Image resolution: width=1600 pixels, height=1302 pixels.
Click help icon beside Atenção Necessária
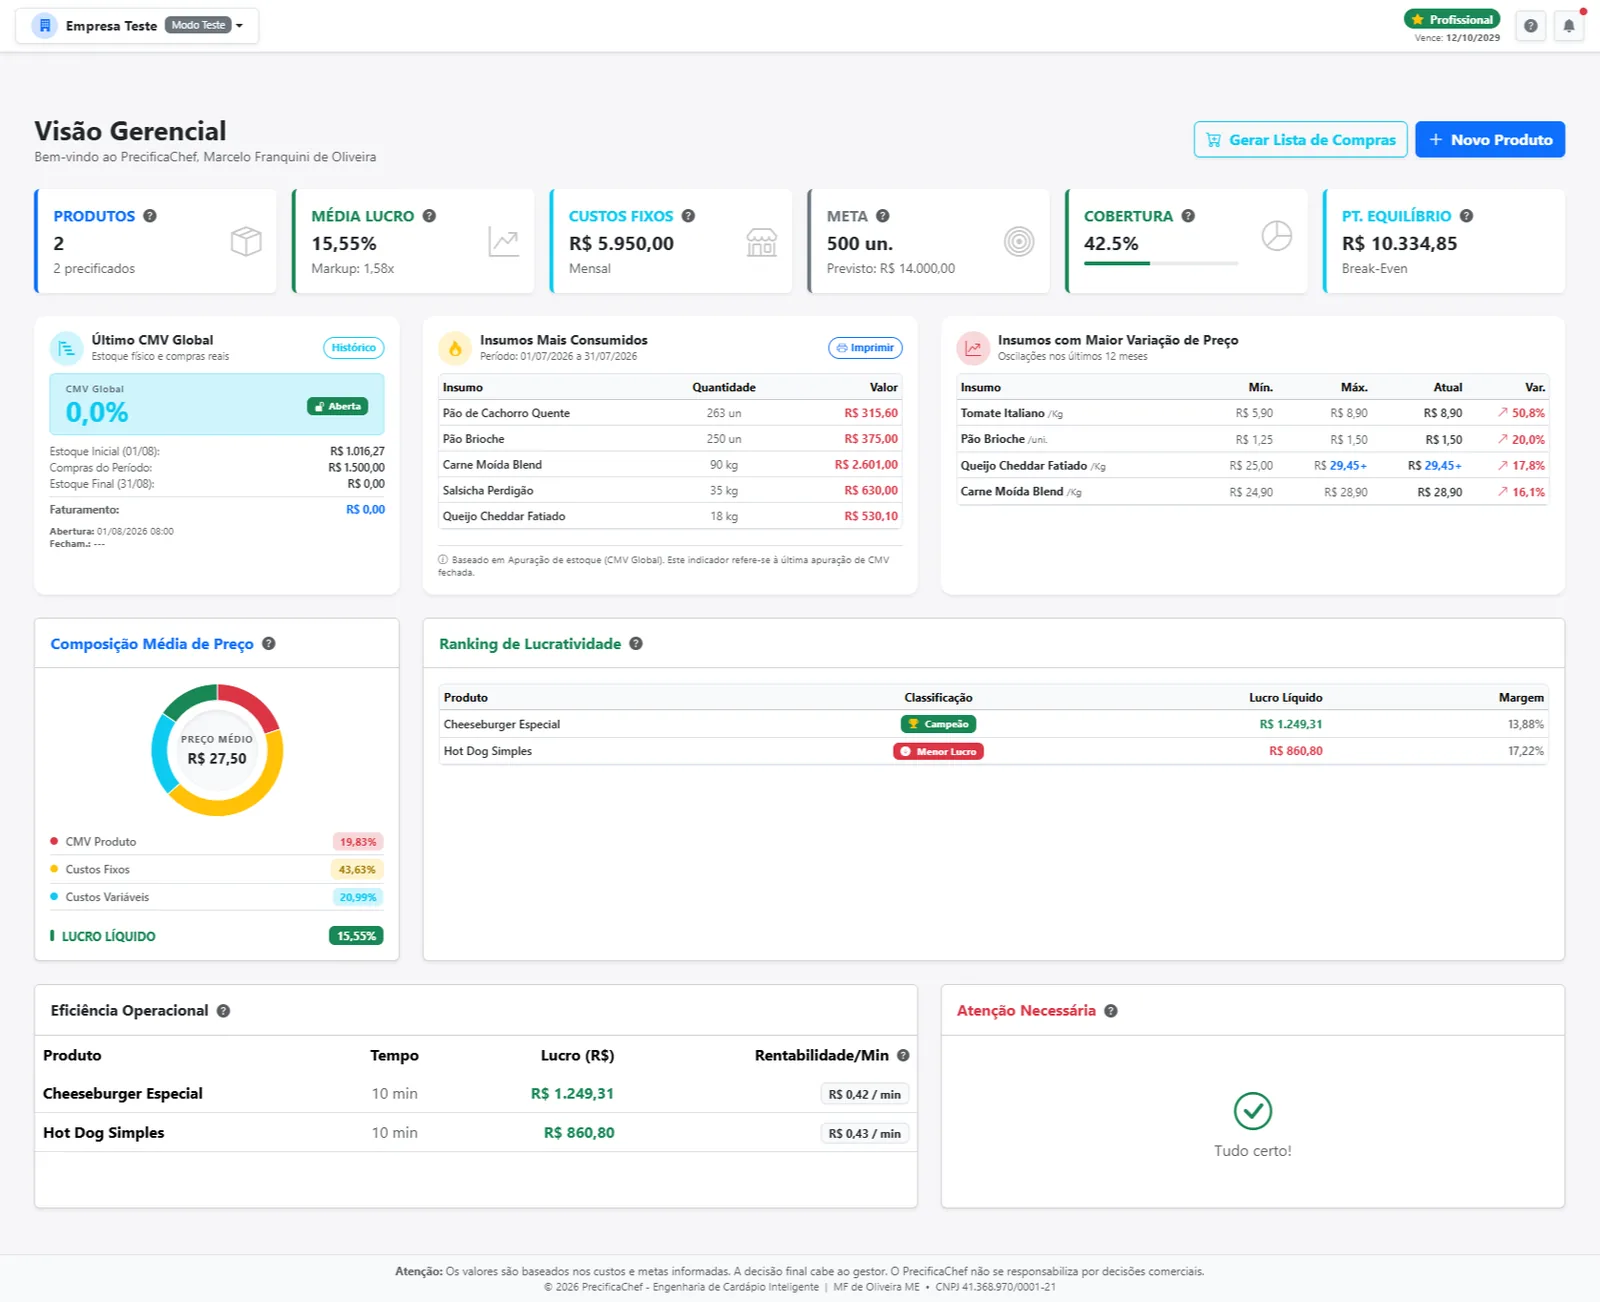click(1111, 1011)
